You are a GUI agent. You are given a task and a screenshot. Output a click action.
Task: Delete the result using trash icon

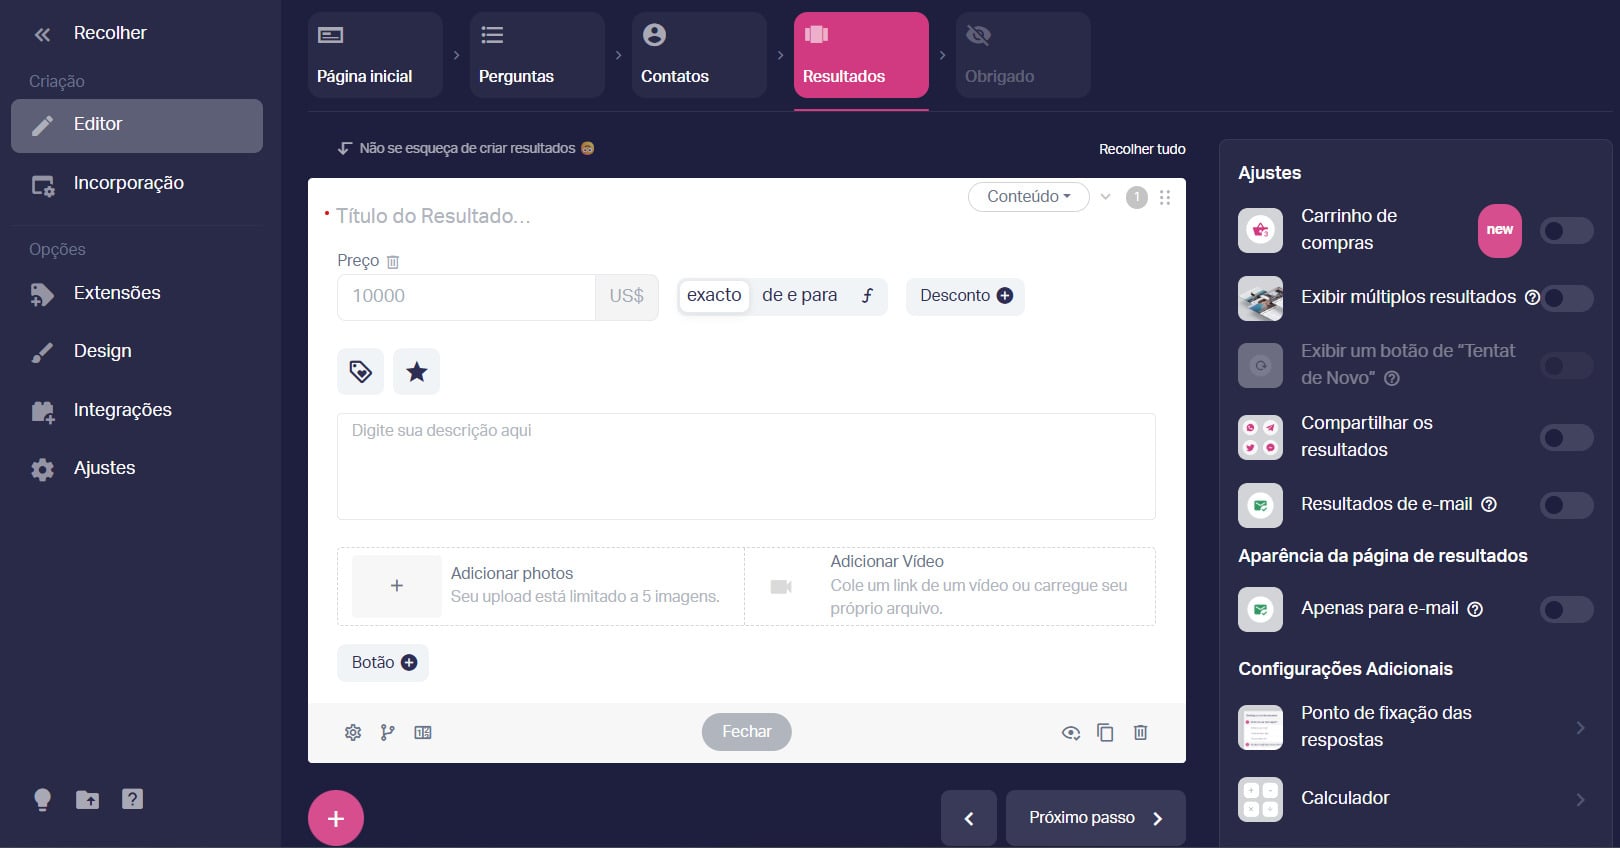pos(1140,733)
